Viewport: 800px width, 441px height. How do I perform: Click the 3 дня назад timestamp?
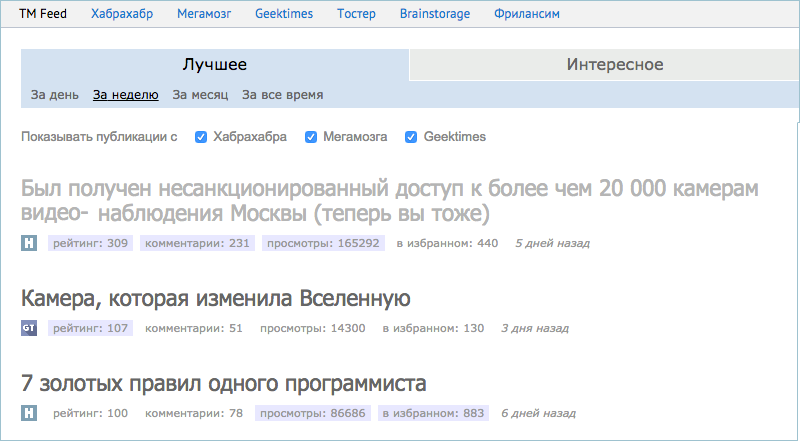tap(535, 328)
